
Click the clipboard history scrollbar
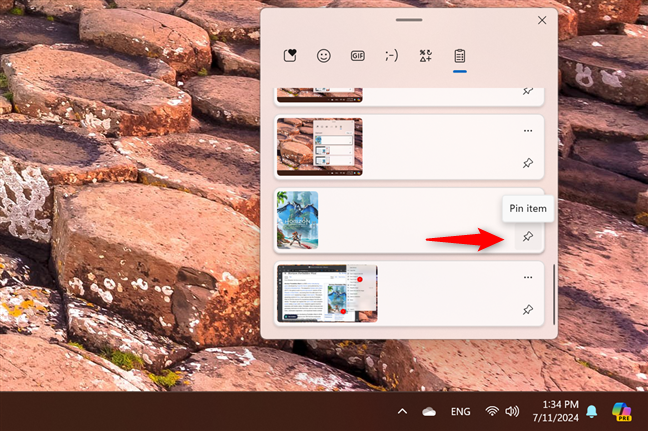[x=554, y=294]
